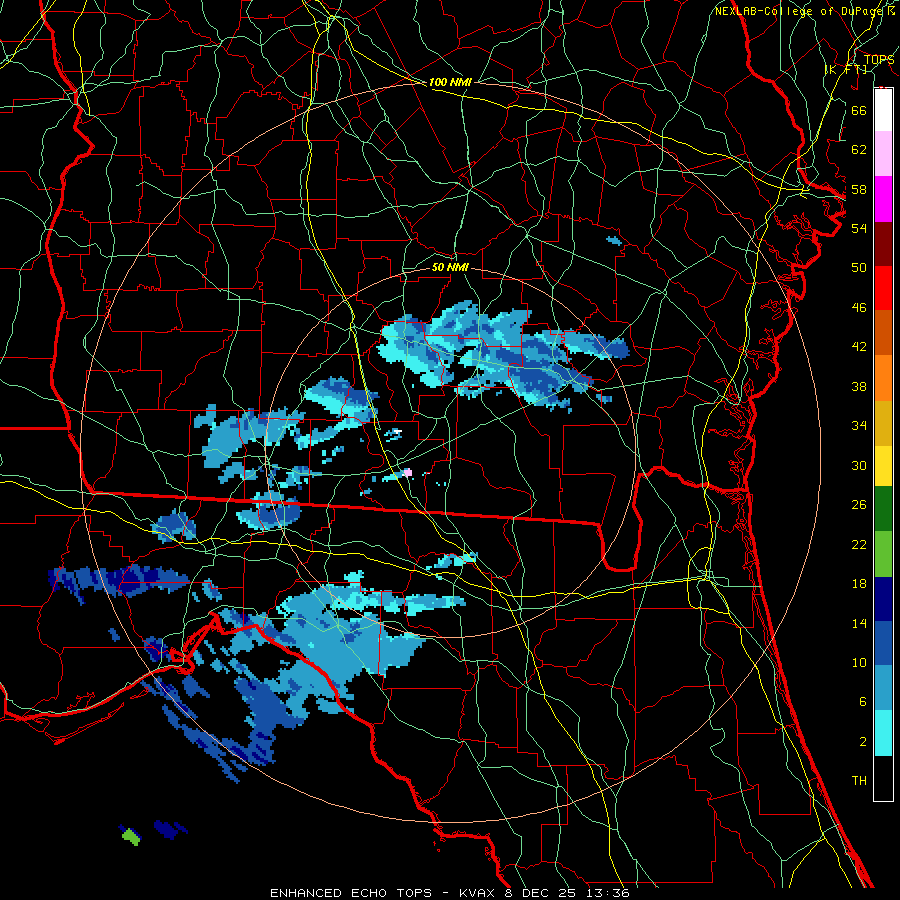Click legend value 6

863,702
